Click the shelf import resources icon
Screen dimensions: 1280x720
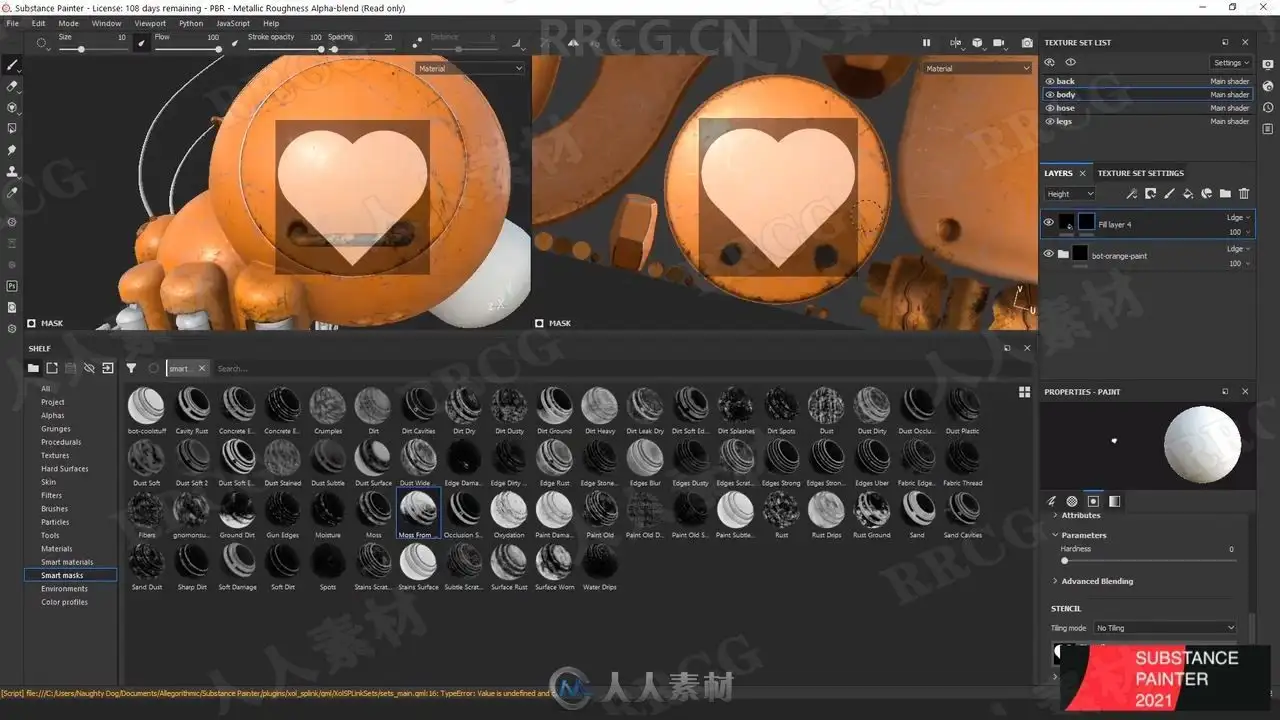point(108,368)
